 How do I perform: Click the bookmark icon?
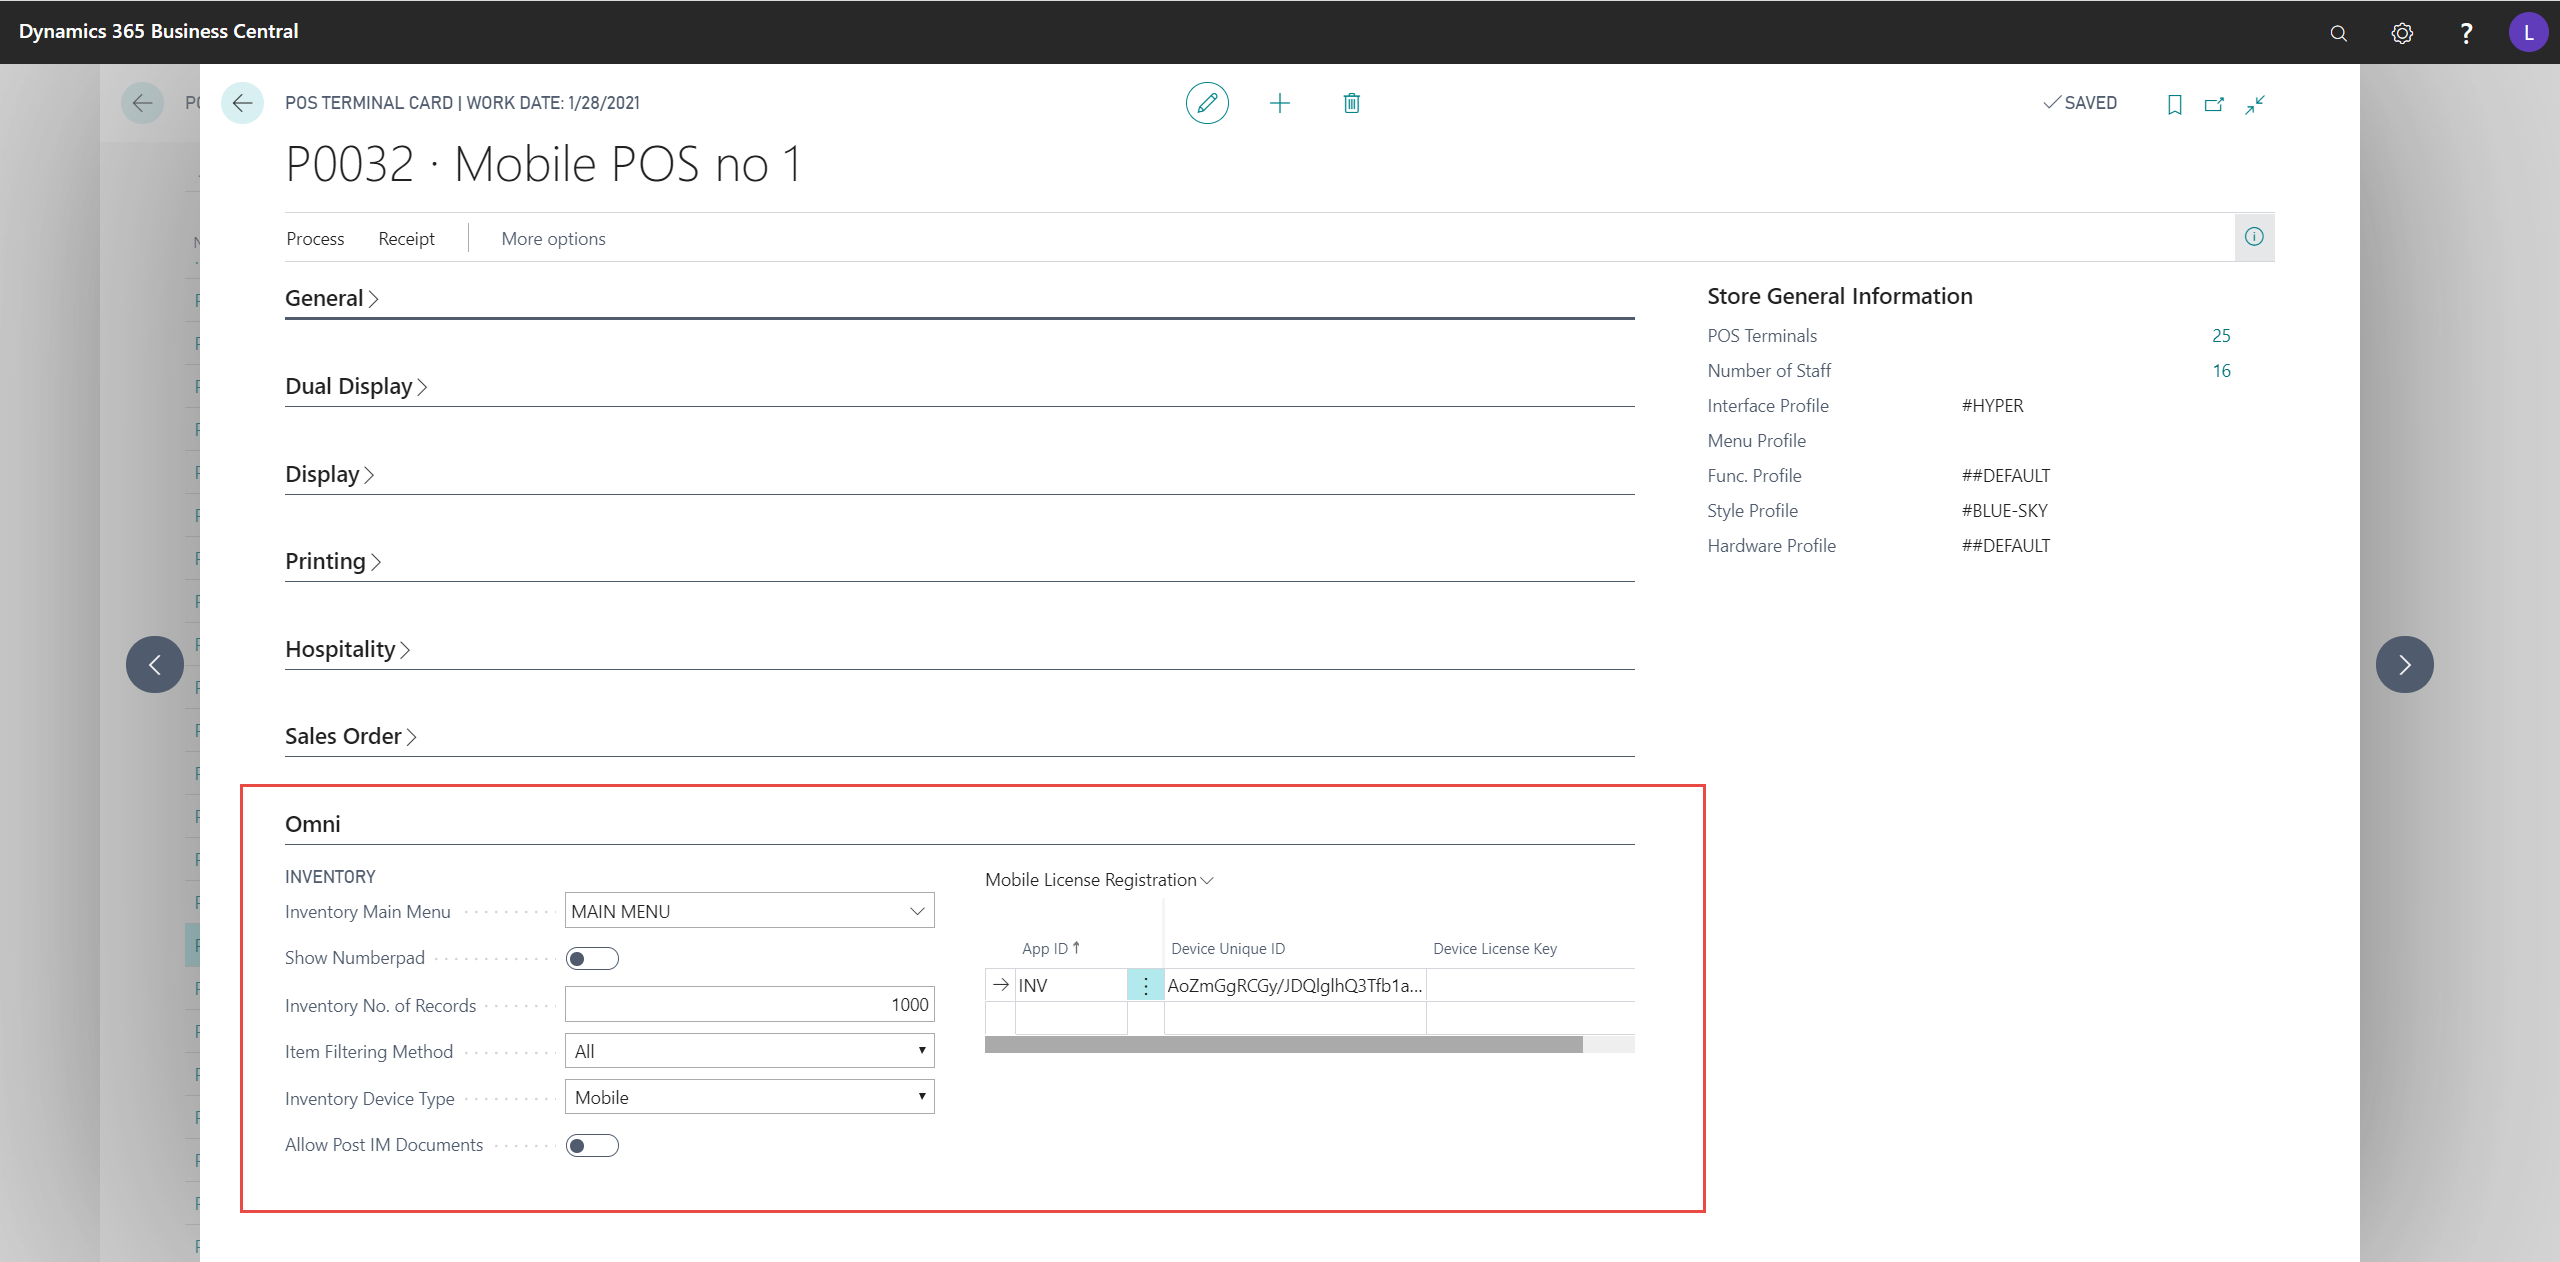(x=2174, y=104)
